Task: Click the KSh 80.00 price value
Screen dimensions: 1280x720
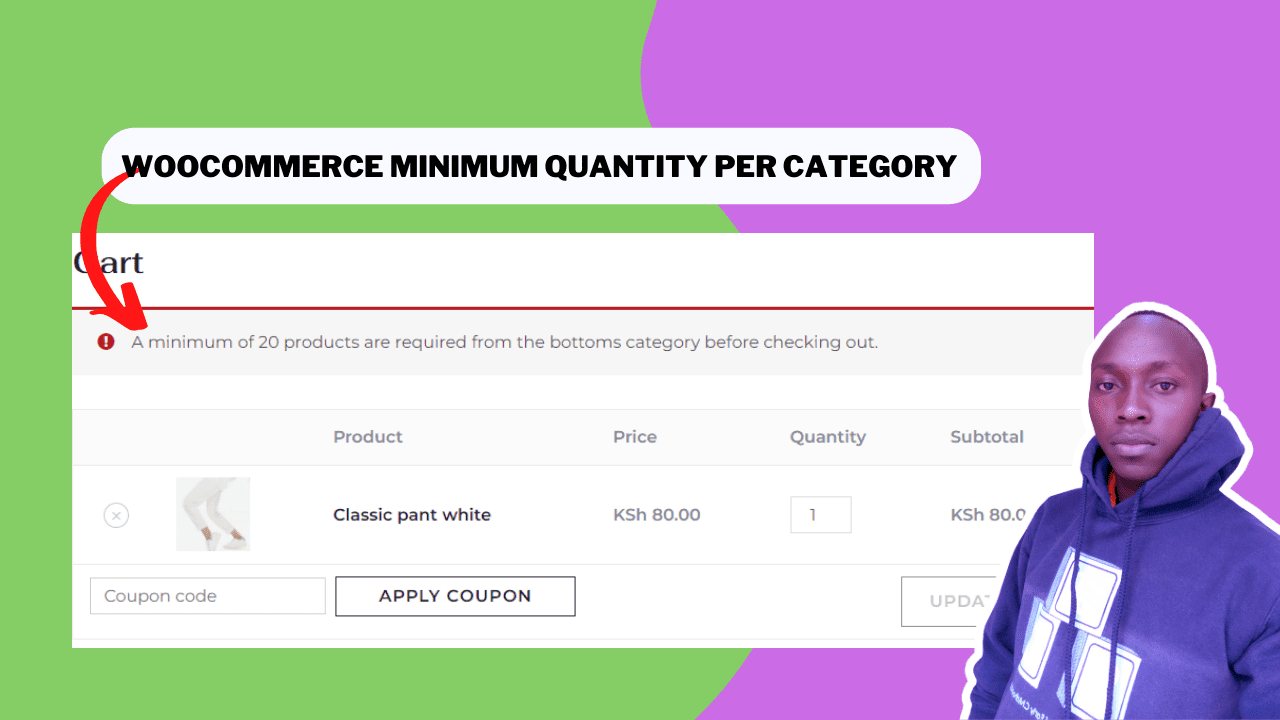Action: 657,515
